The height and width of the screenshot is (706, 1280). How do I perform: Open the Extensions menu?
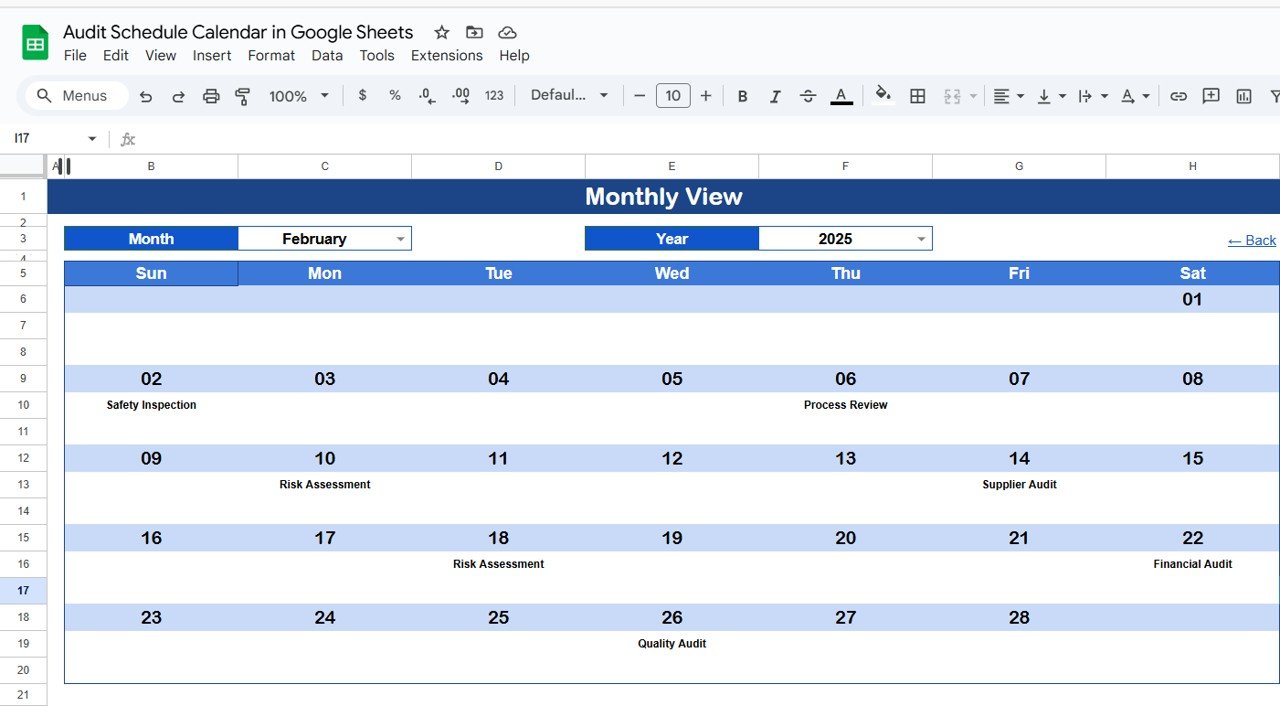click(447, 56)
